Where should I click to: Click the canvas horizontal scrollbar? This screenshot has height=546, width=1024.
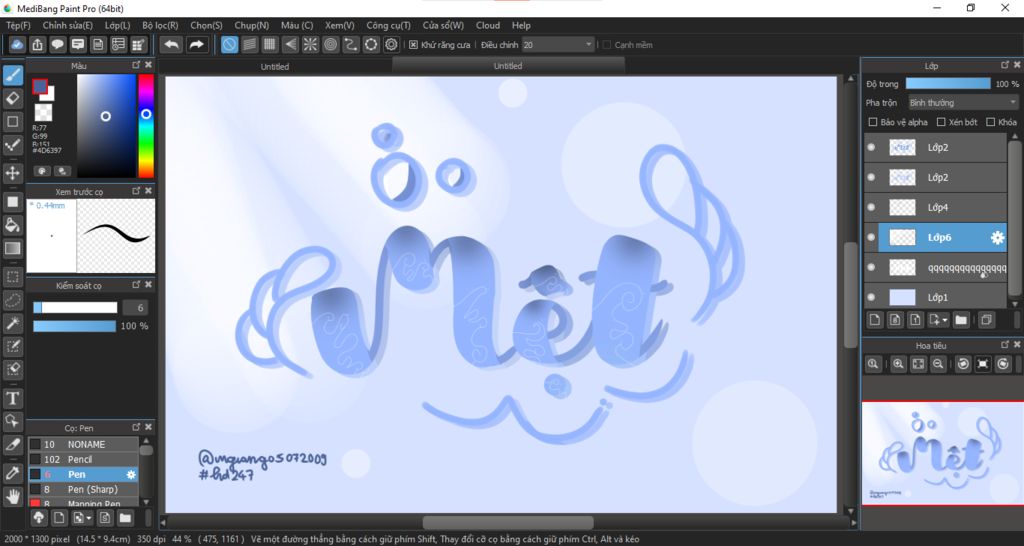(x=507, y=522)
